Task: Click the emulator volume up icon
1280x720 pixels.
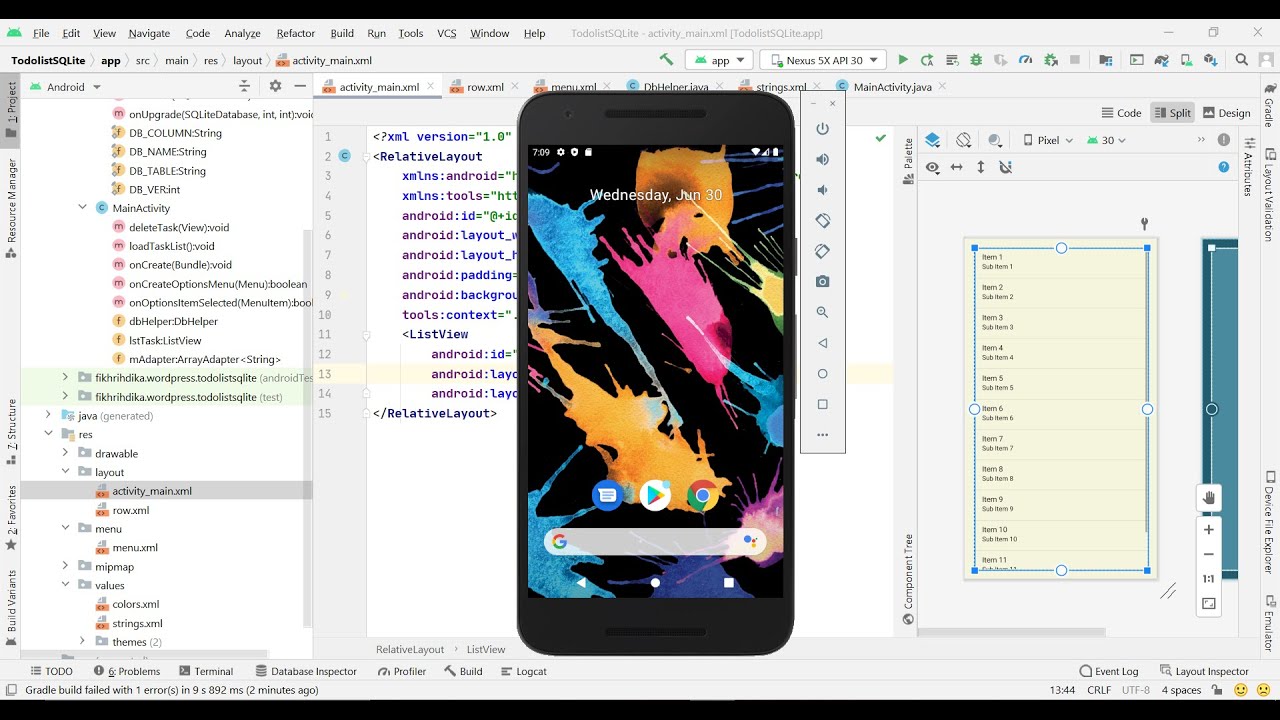Action: [x=823, y=159]
